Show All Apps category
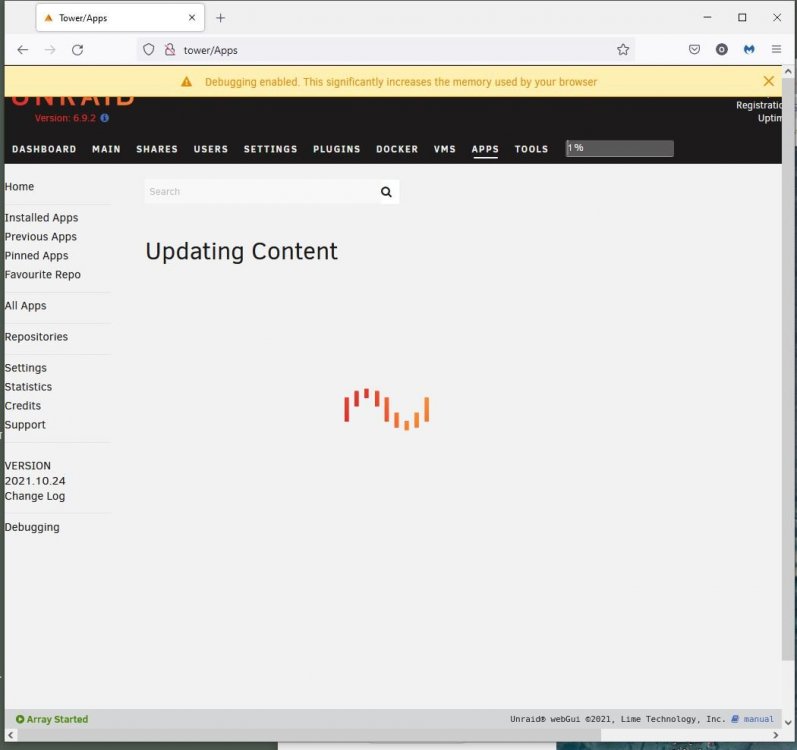The width and height of the screenshot is (797, 750). click(25, 305)
